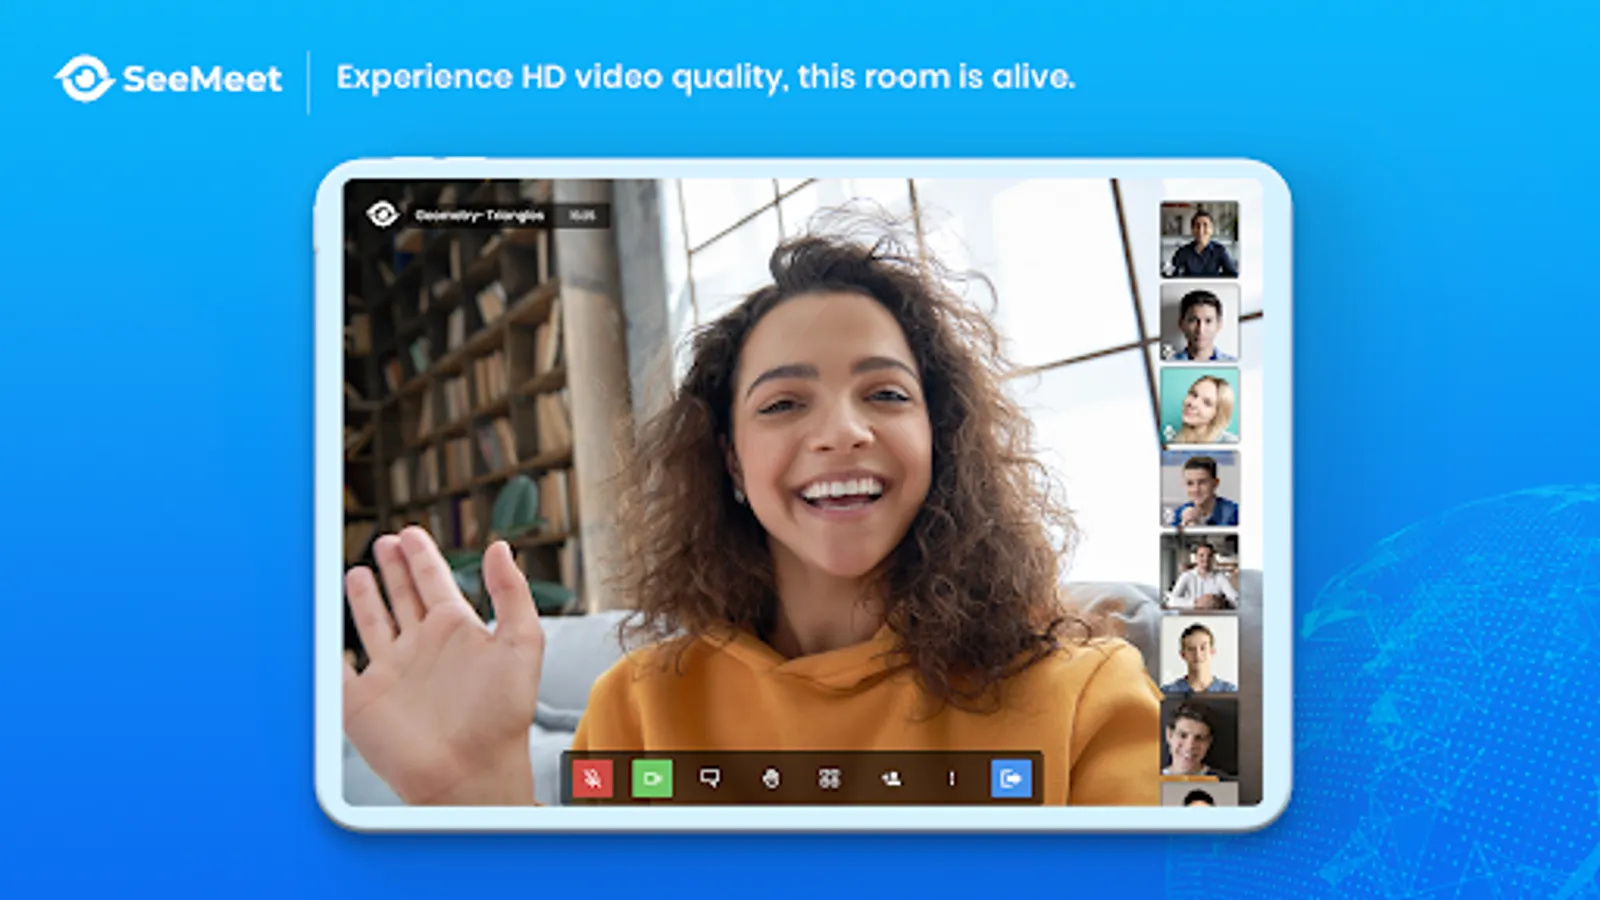1600x900 pixels.
Task: Click the meeting timer next to the room title
Action: 582,215
